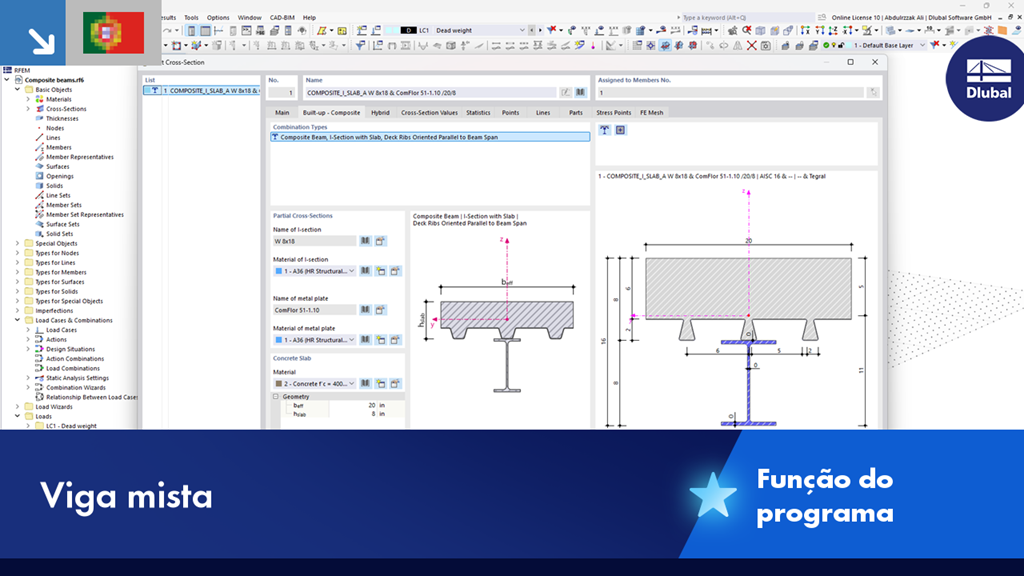
Task: Click the license info icon beside search box
Action: [822, 18]
